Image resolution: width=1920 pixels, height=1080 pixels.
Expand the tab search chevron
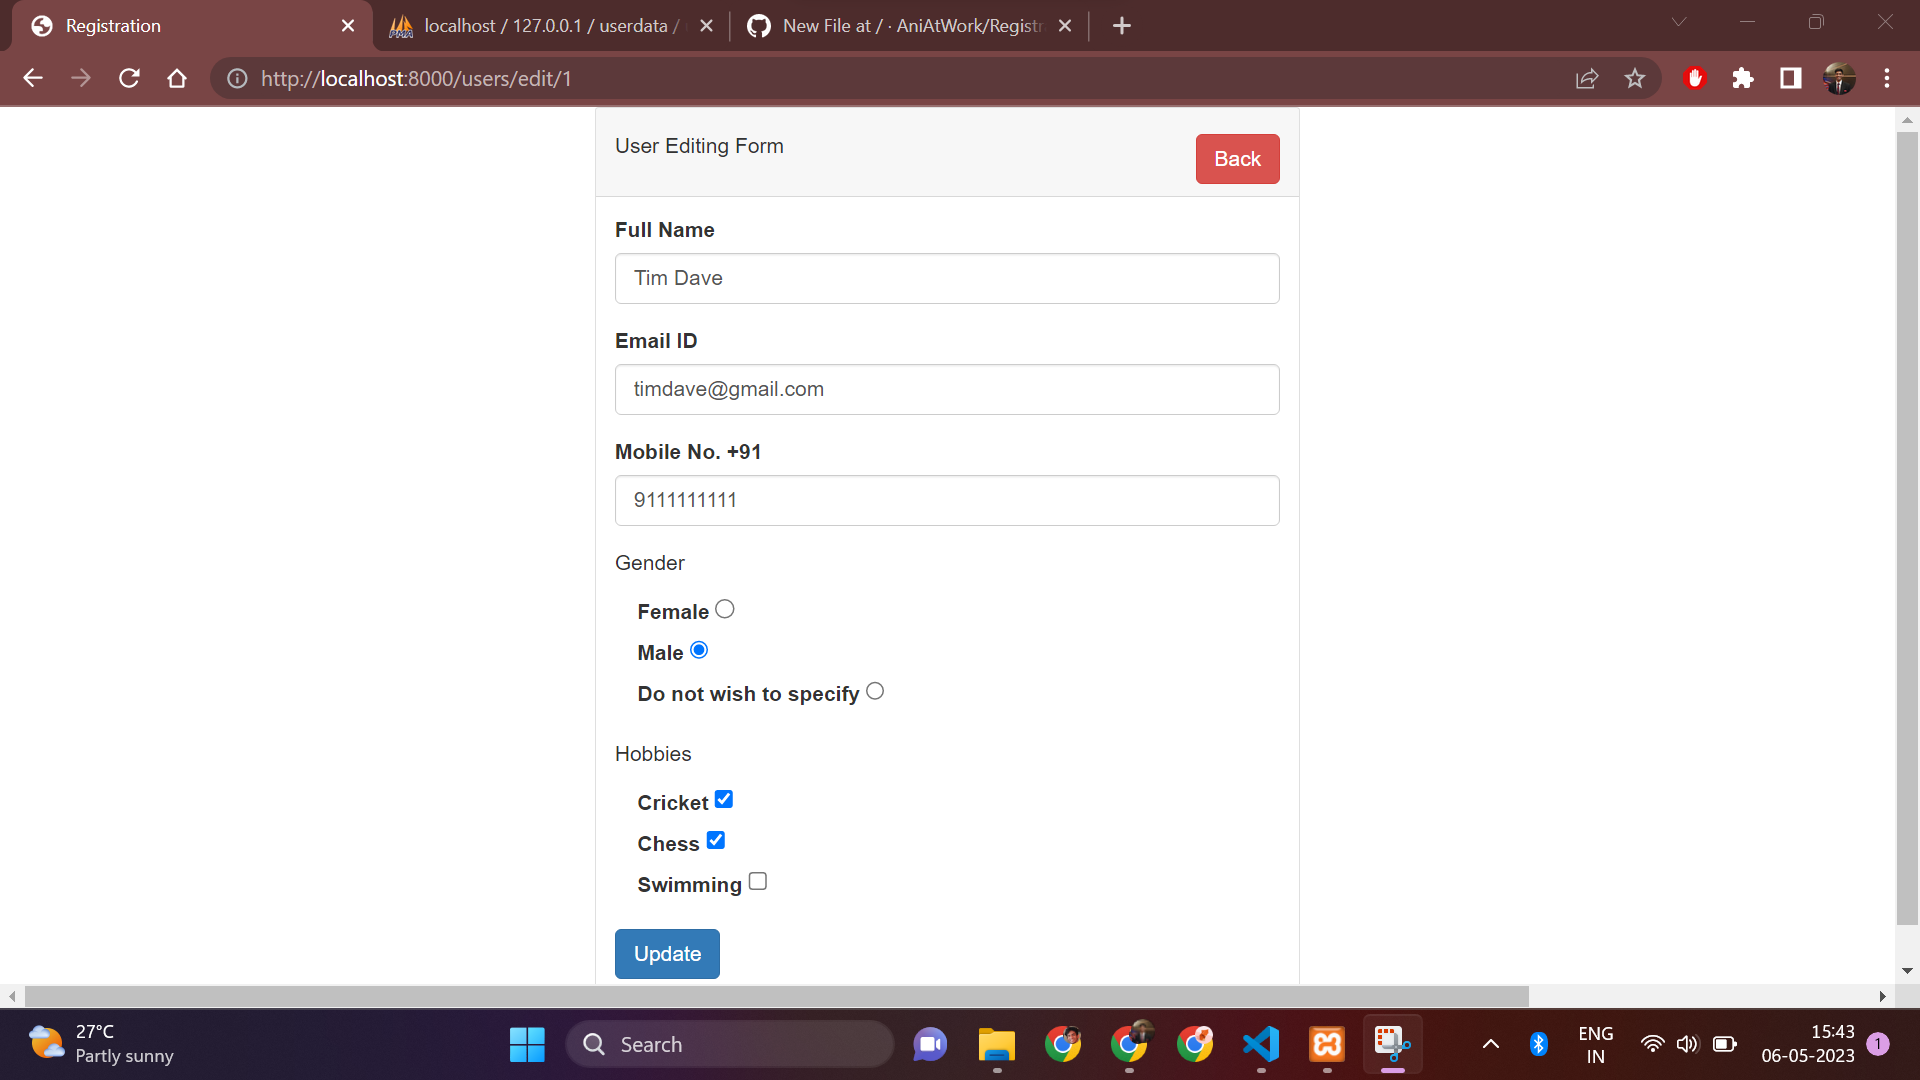[x=1679, y=22]
